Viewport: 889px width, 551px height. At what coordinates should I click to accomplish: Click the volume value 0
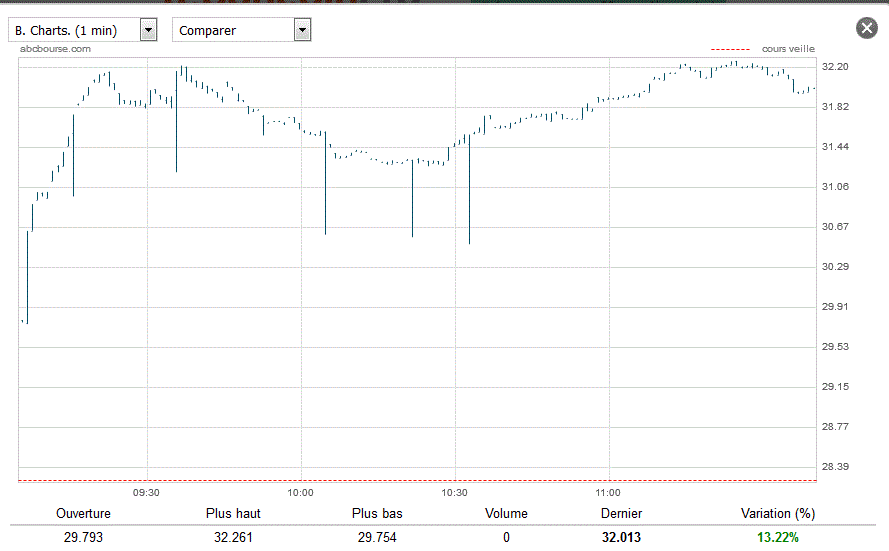point(506,537)
